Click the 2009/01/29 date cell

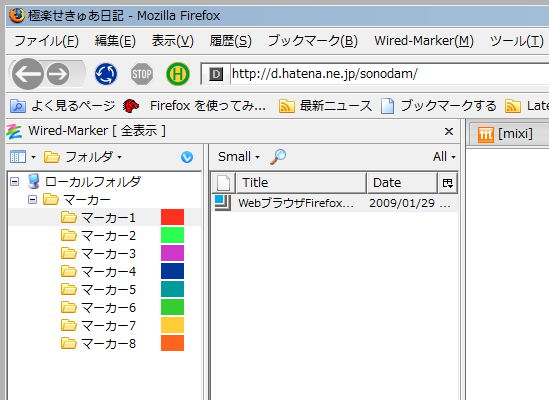pos(410,203)
